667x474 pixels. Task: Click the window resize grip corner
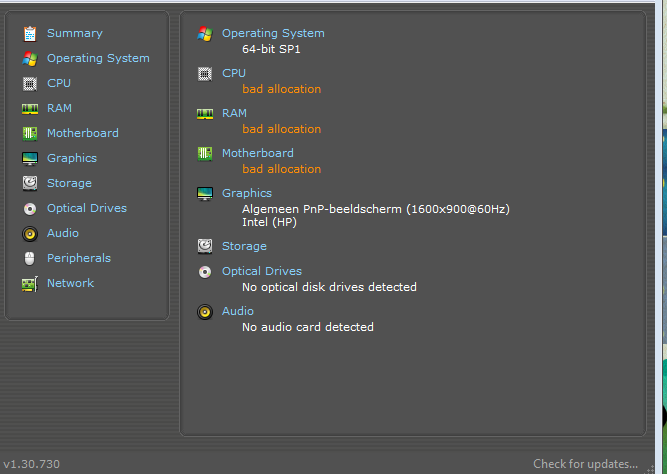[x=650, y=468]
